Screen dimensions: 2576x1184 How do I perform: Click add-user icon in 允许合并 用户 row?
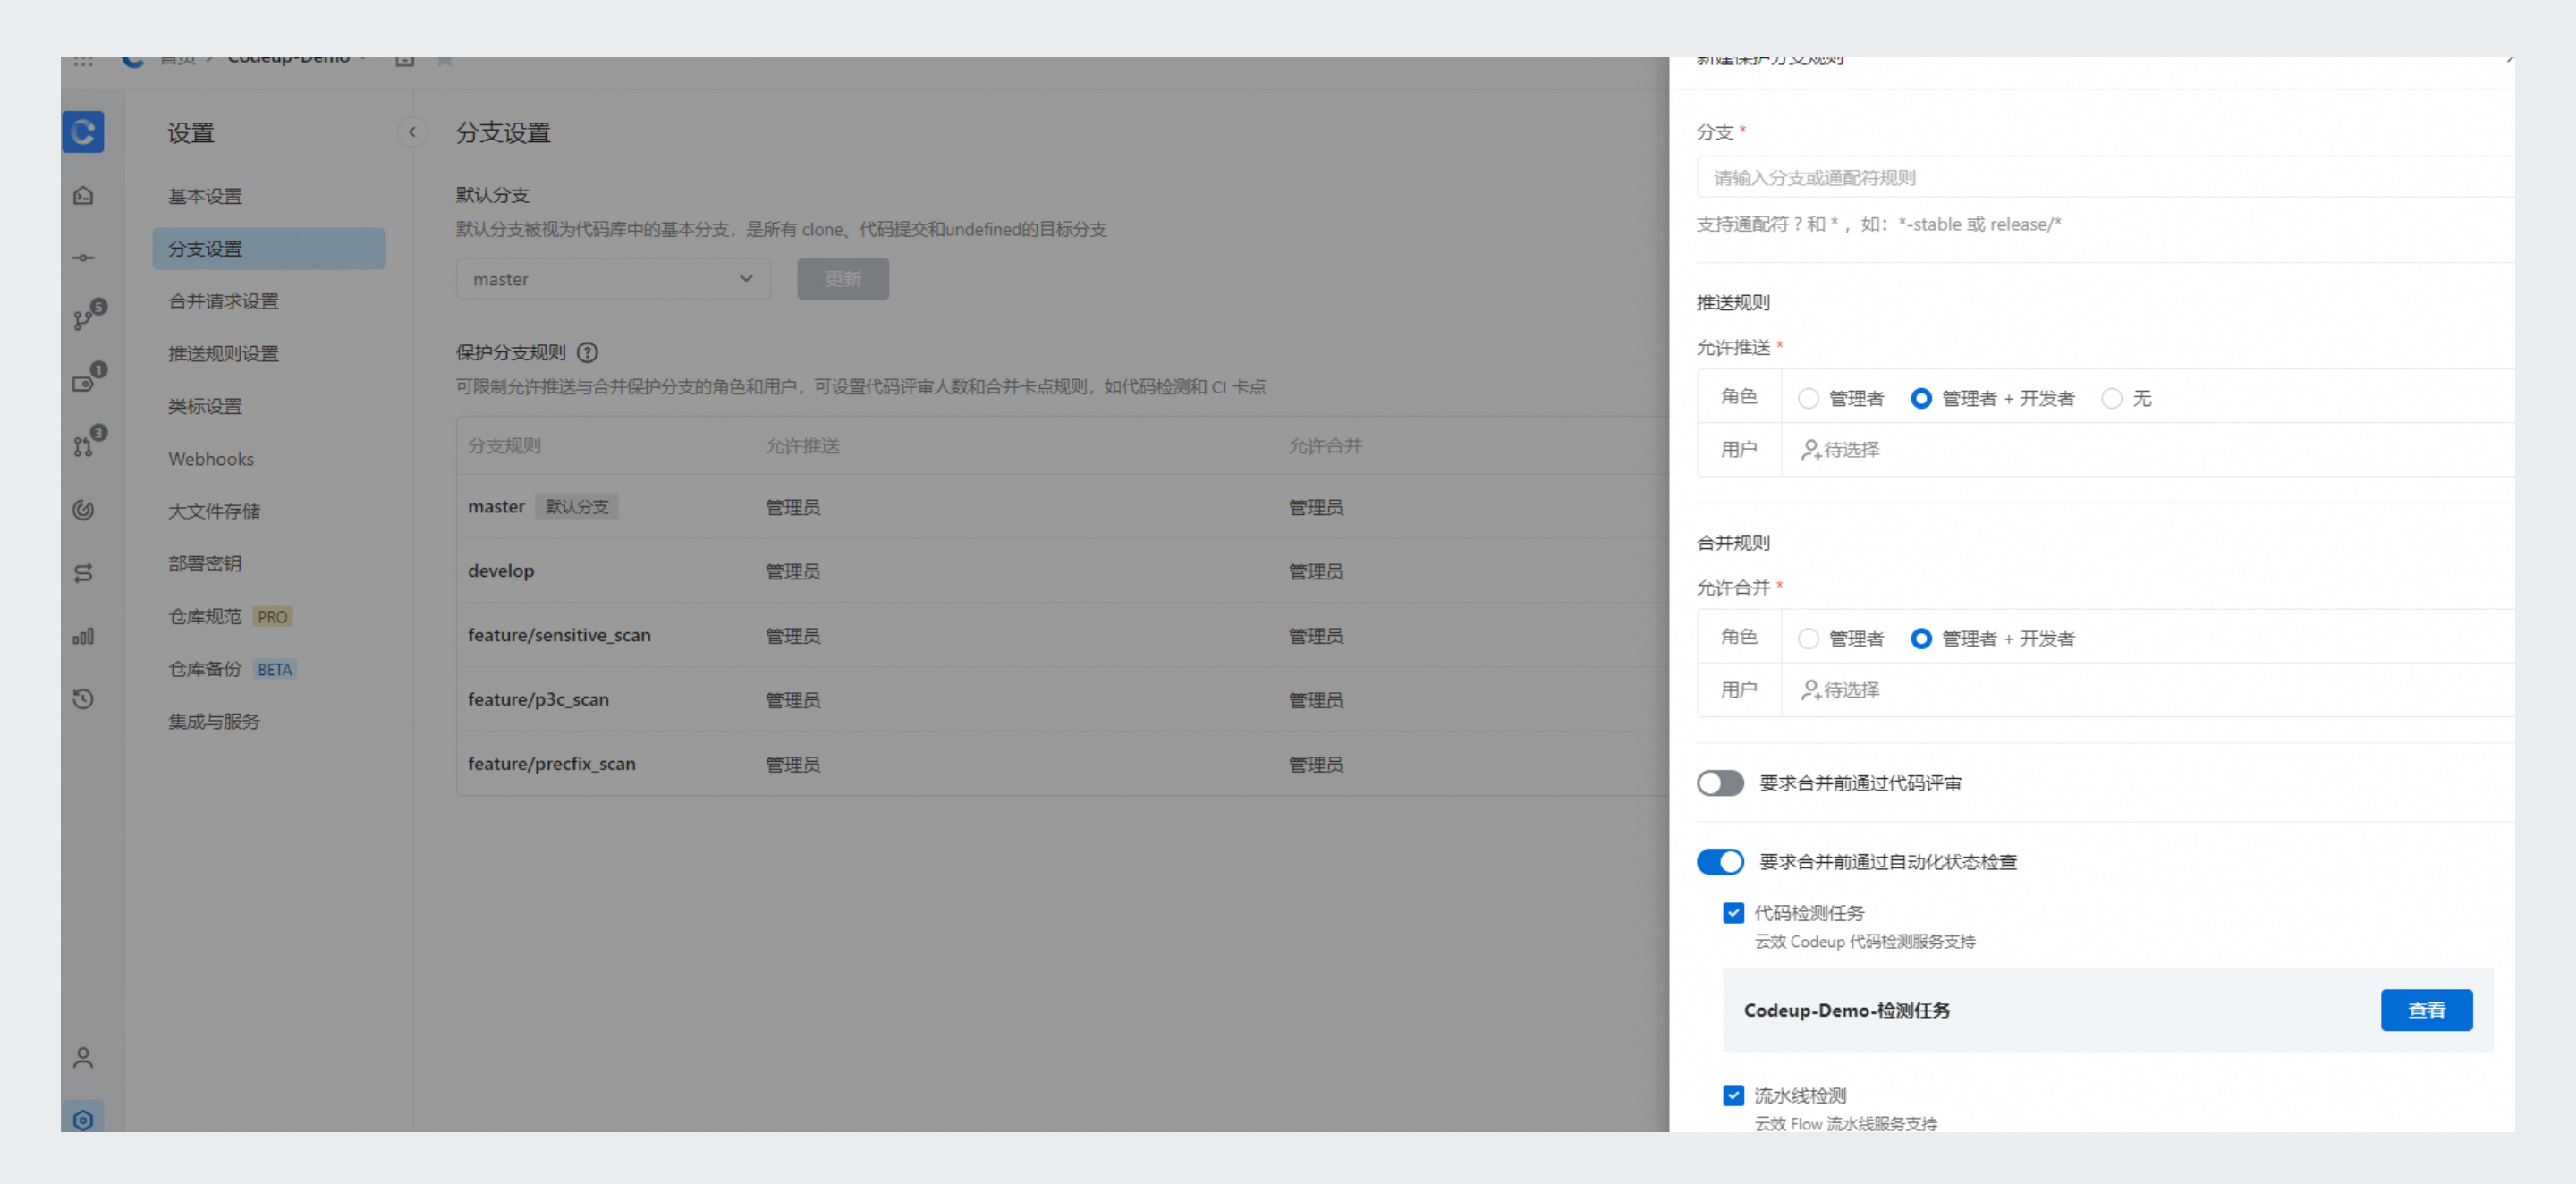pyautogui.click(x=1810, y=690)
